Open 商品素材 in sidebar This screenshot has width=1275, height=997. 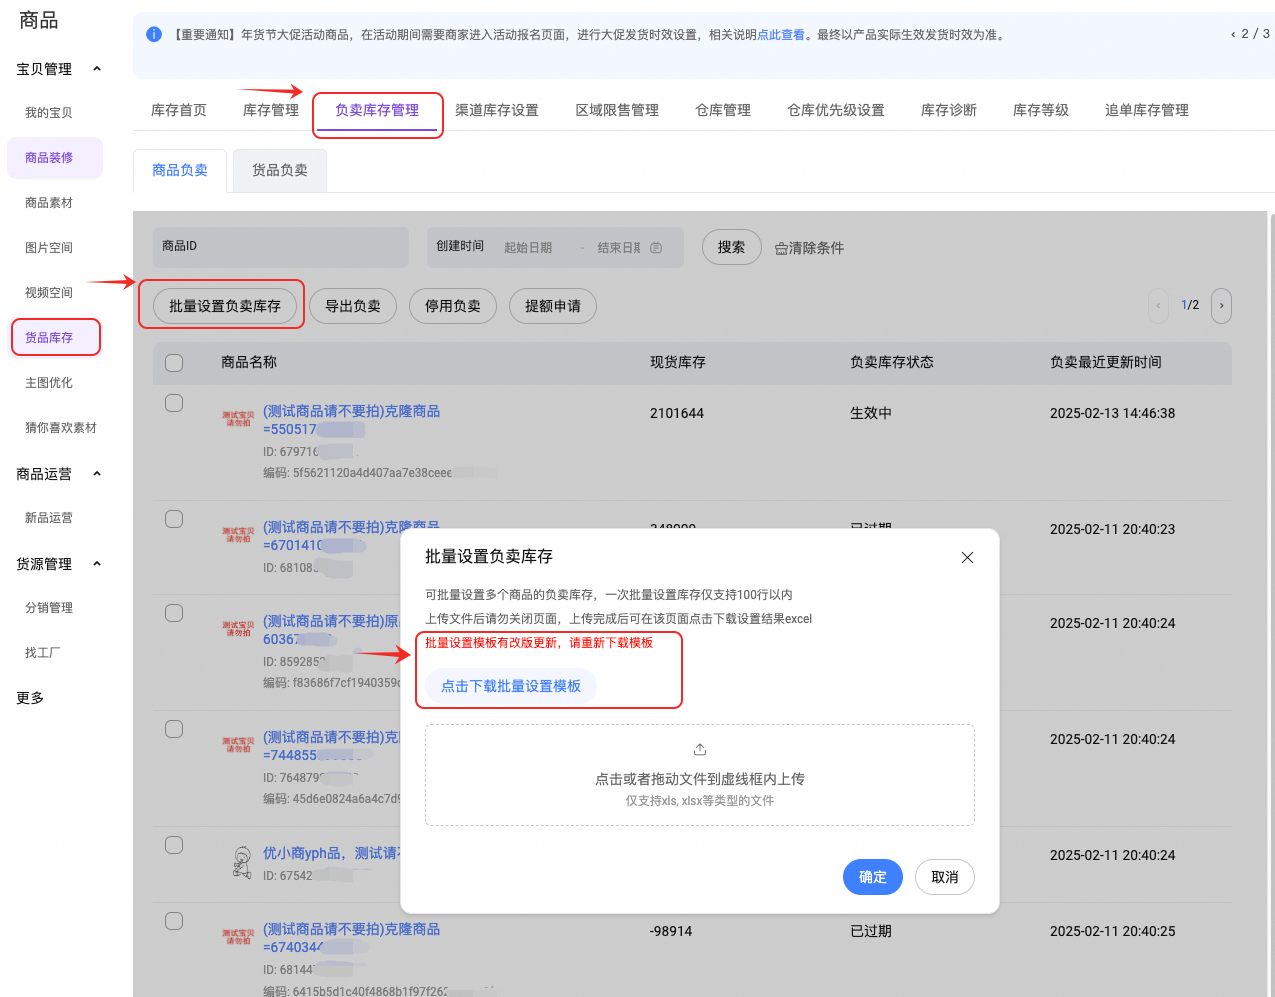(49, 203)
